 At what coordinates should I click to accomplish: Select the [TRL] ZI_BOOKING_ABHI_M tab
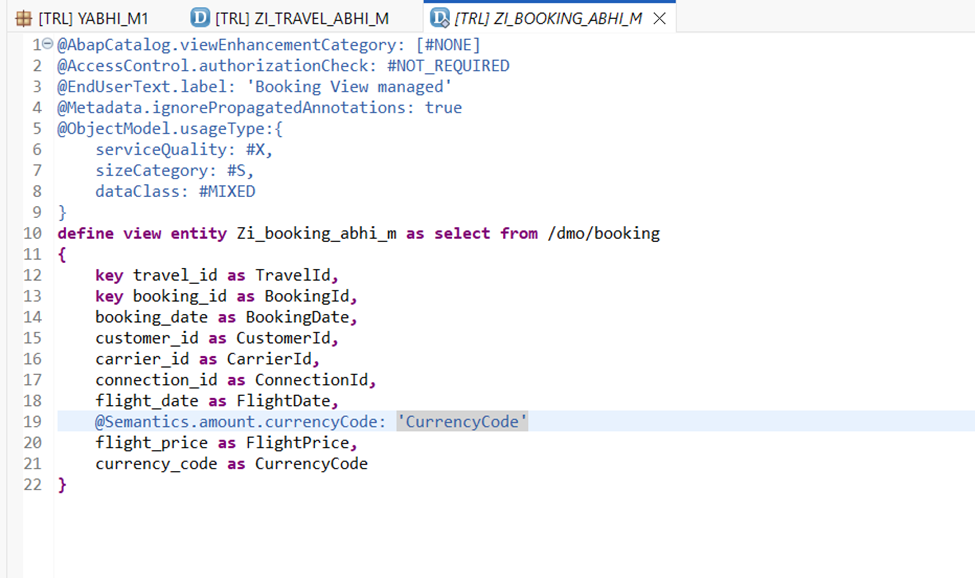point(548,19)
